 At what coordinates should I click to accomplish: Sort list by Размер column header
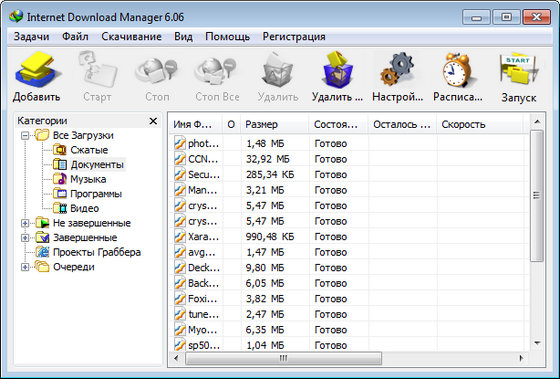pyautogui.click(x=274, y=124)
